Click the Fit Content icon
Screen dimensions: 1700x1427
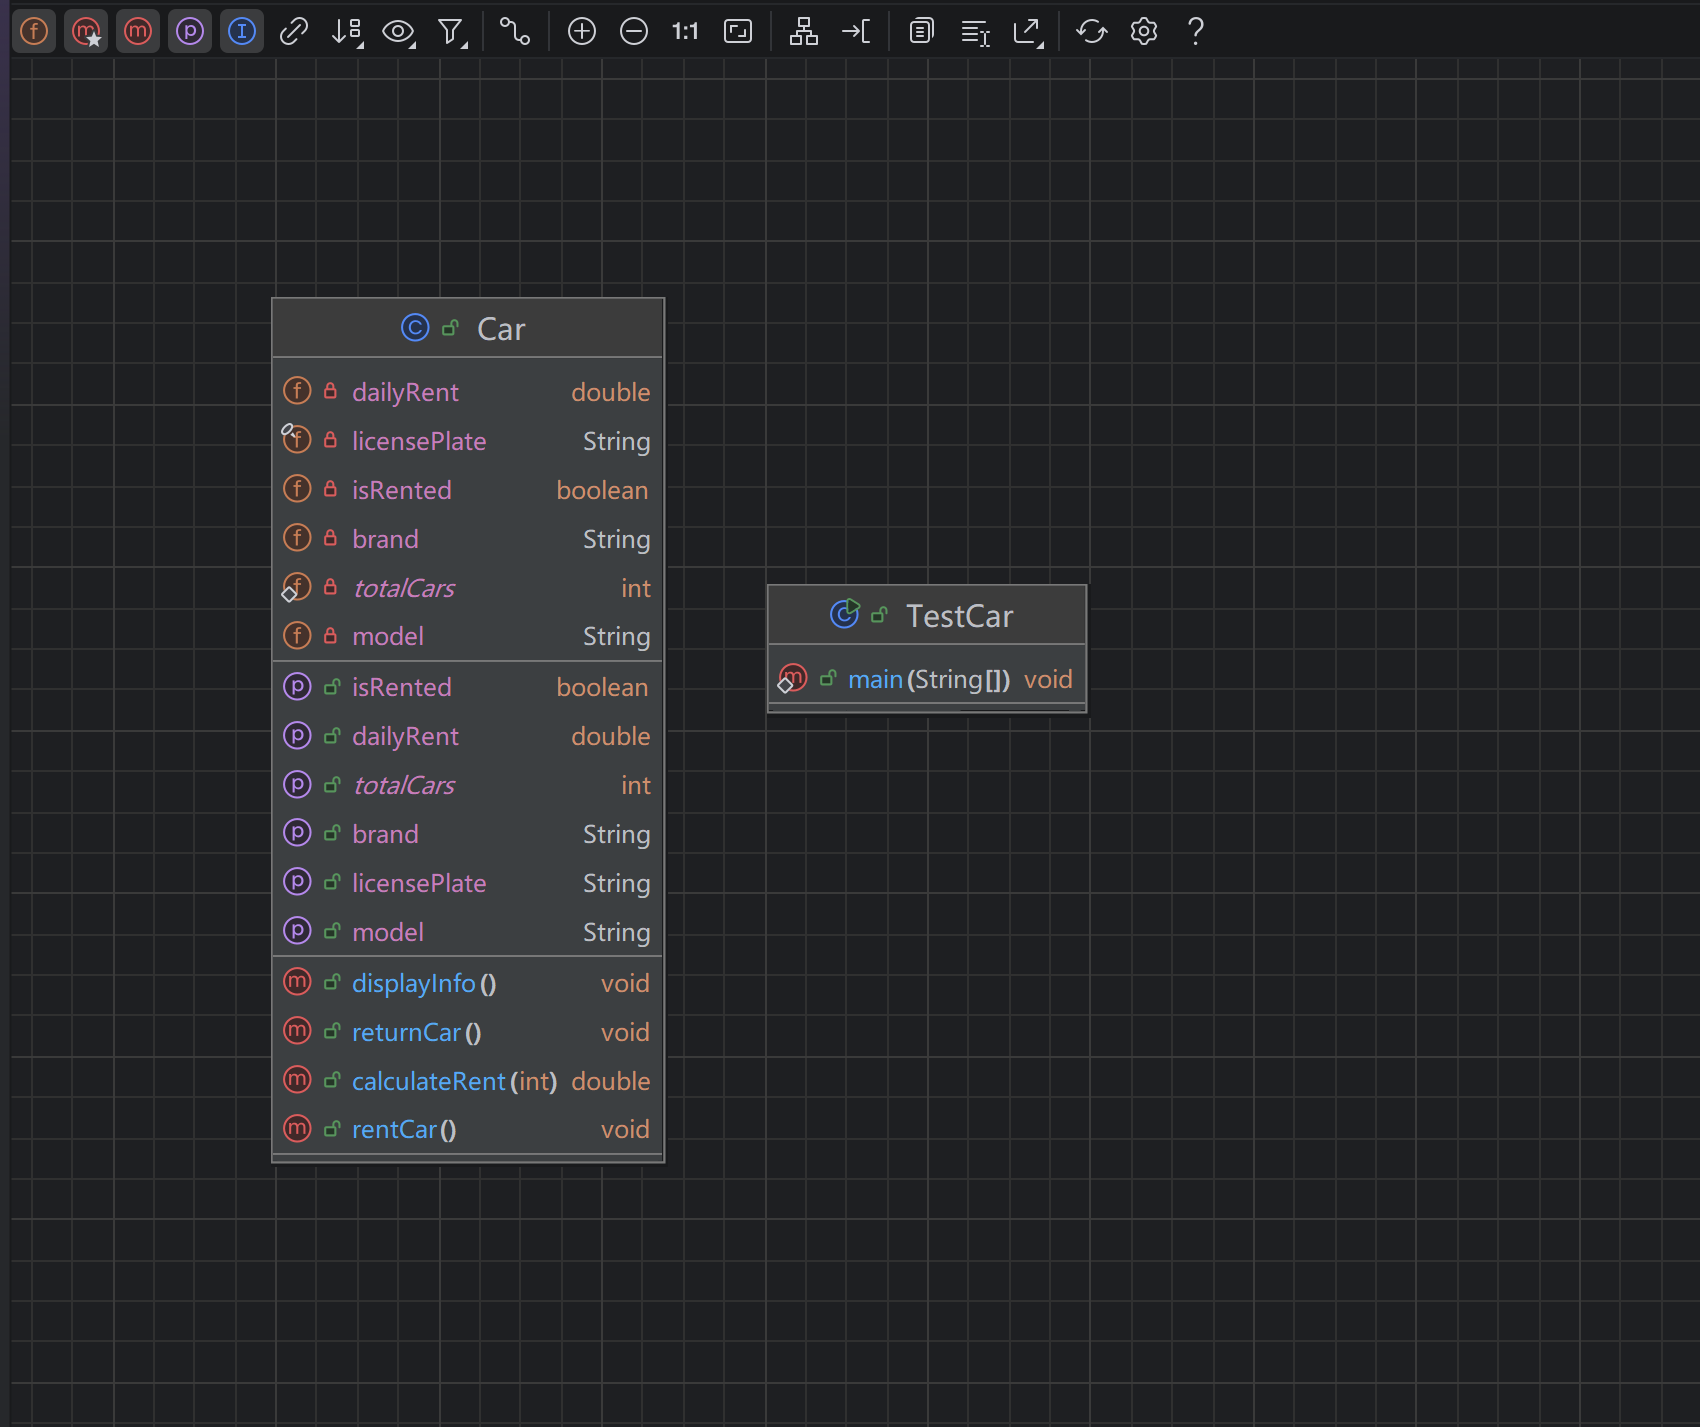click(738, 32)
